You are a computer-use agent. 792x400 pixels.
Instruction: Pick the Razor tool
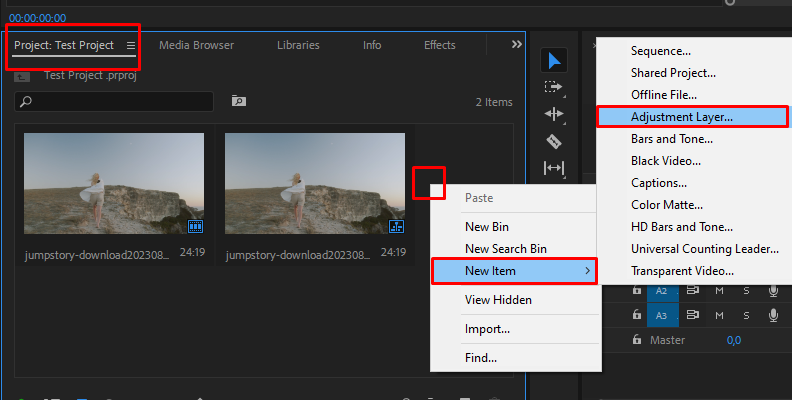pos(554,141)
